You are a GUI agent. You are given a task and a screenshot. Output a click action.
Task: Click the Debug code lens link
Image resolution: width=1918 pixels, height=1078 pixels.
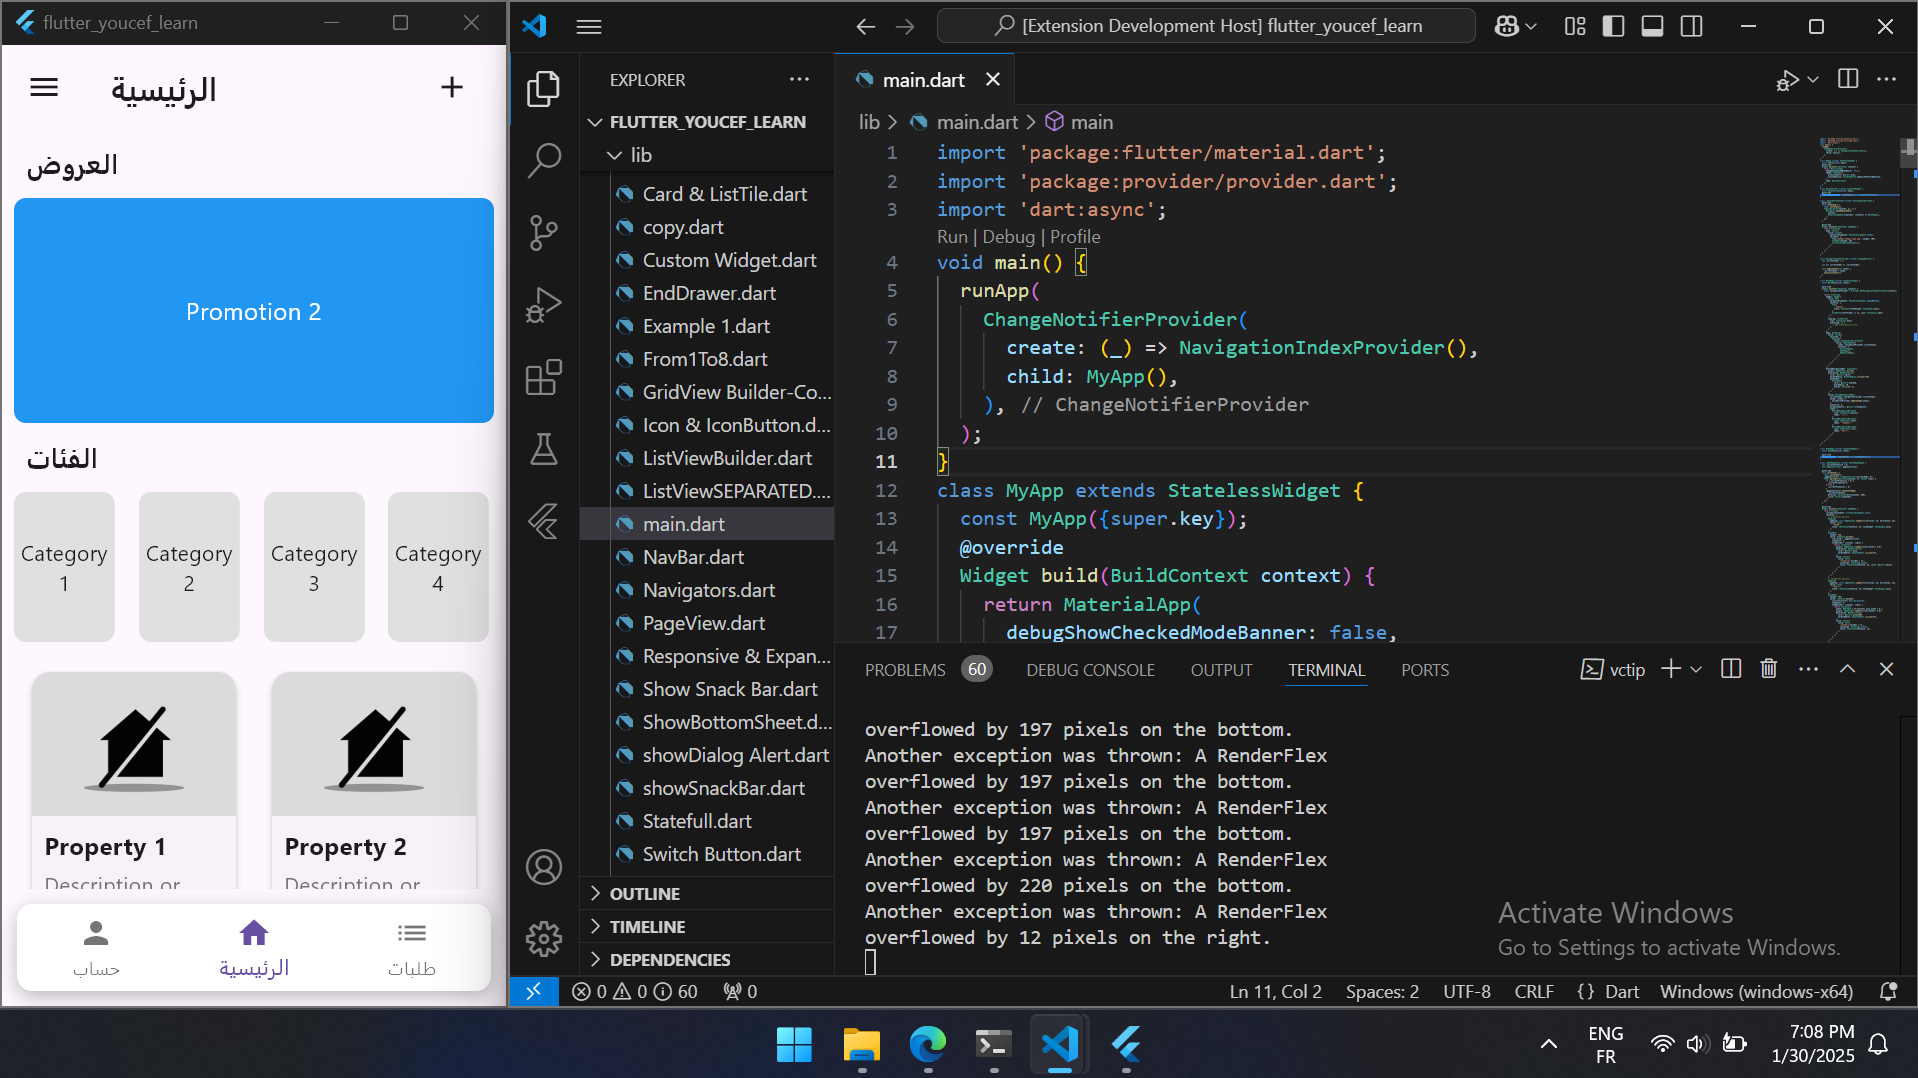pyautogui.click(x=1008, y=237)
